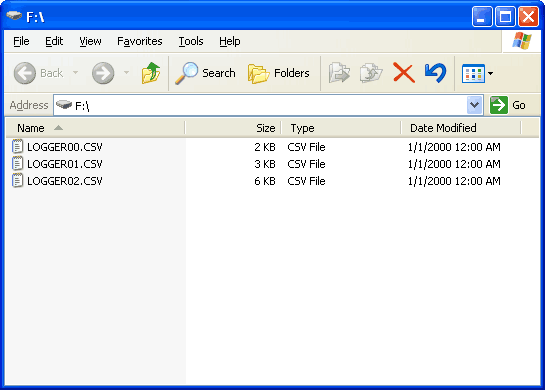Open the Forward history dropdown arrow
The height and width of the screenshot is (390, 545).
(x=127, y=73)
